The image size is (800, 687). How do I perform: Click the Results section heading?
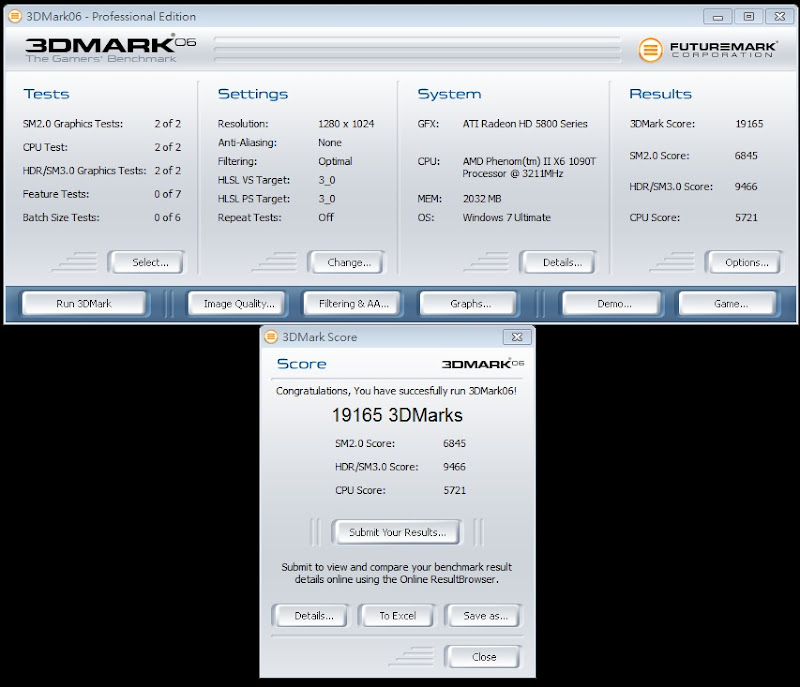[660, 94]
